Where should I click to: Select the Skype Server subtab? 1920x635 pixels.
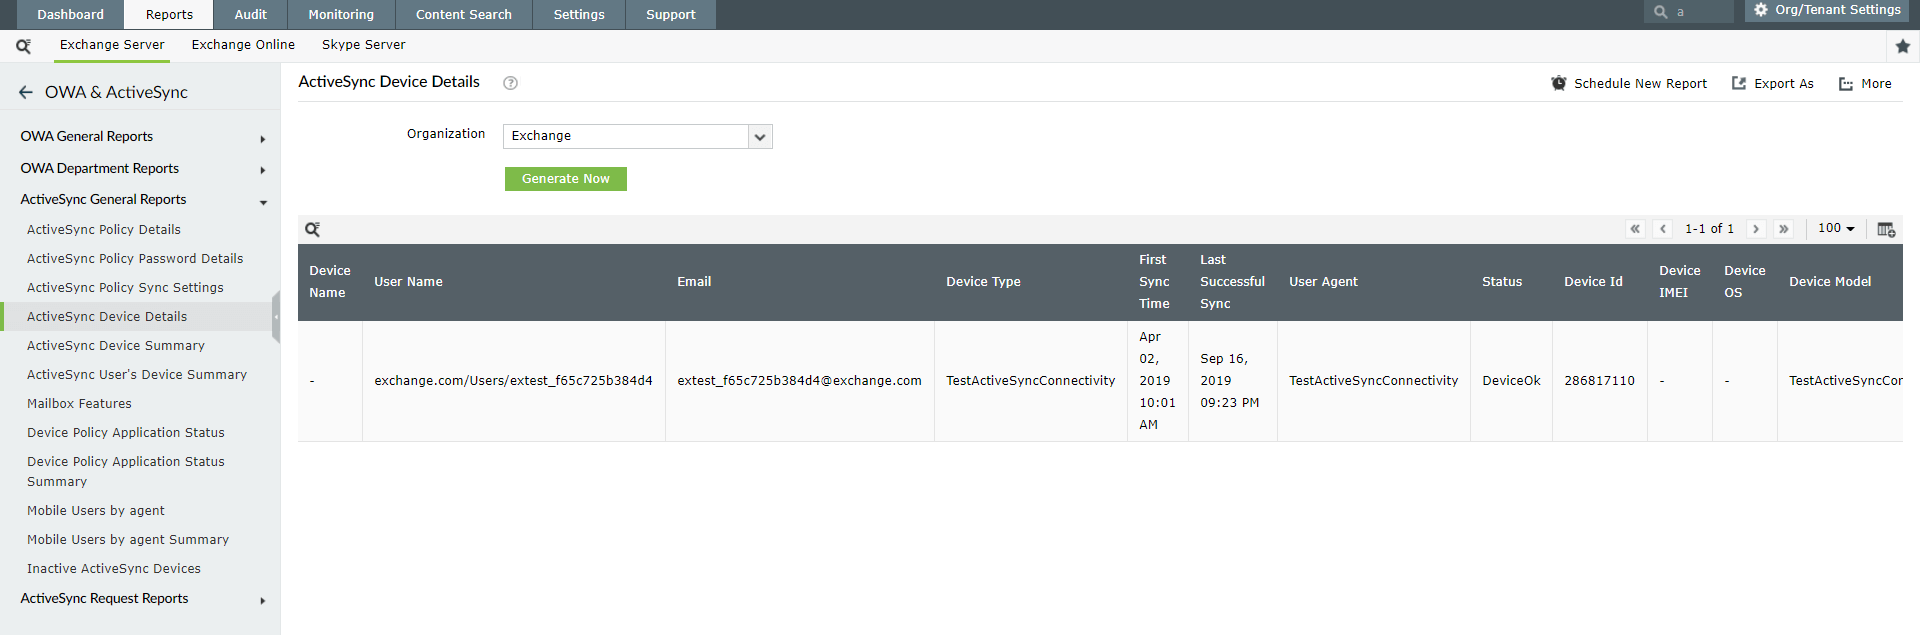[x=364, y=45]
